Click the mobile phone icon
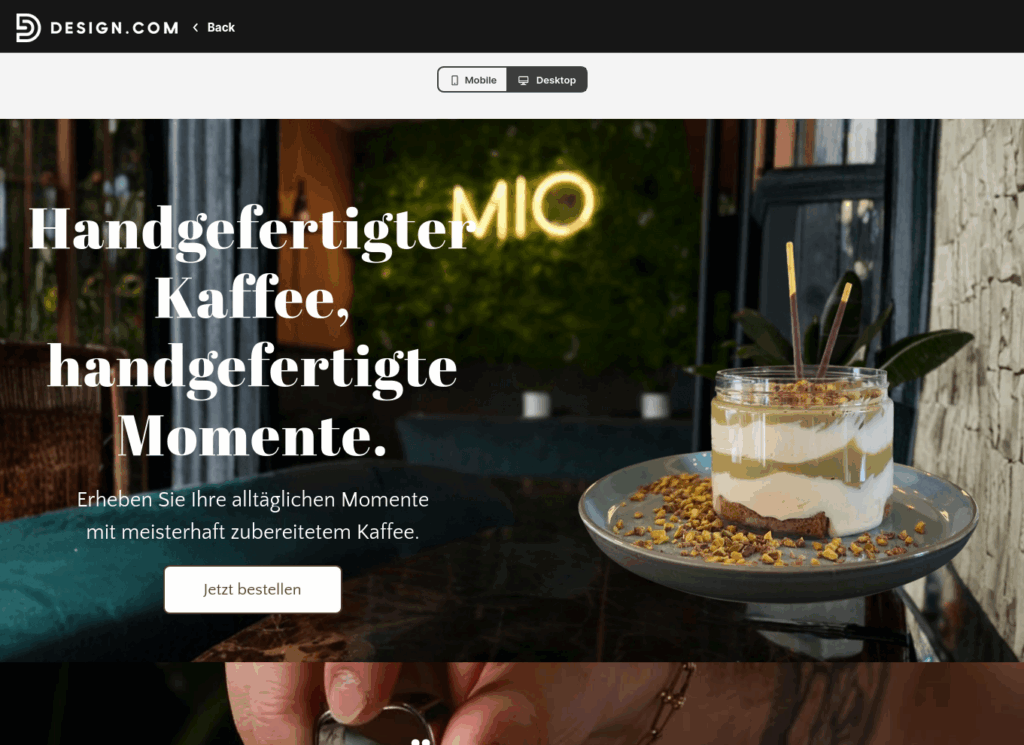Viewport: 1024px width, 745px height. pyautogui.click(x=455, y=80)
